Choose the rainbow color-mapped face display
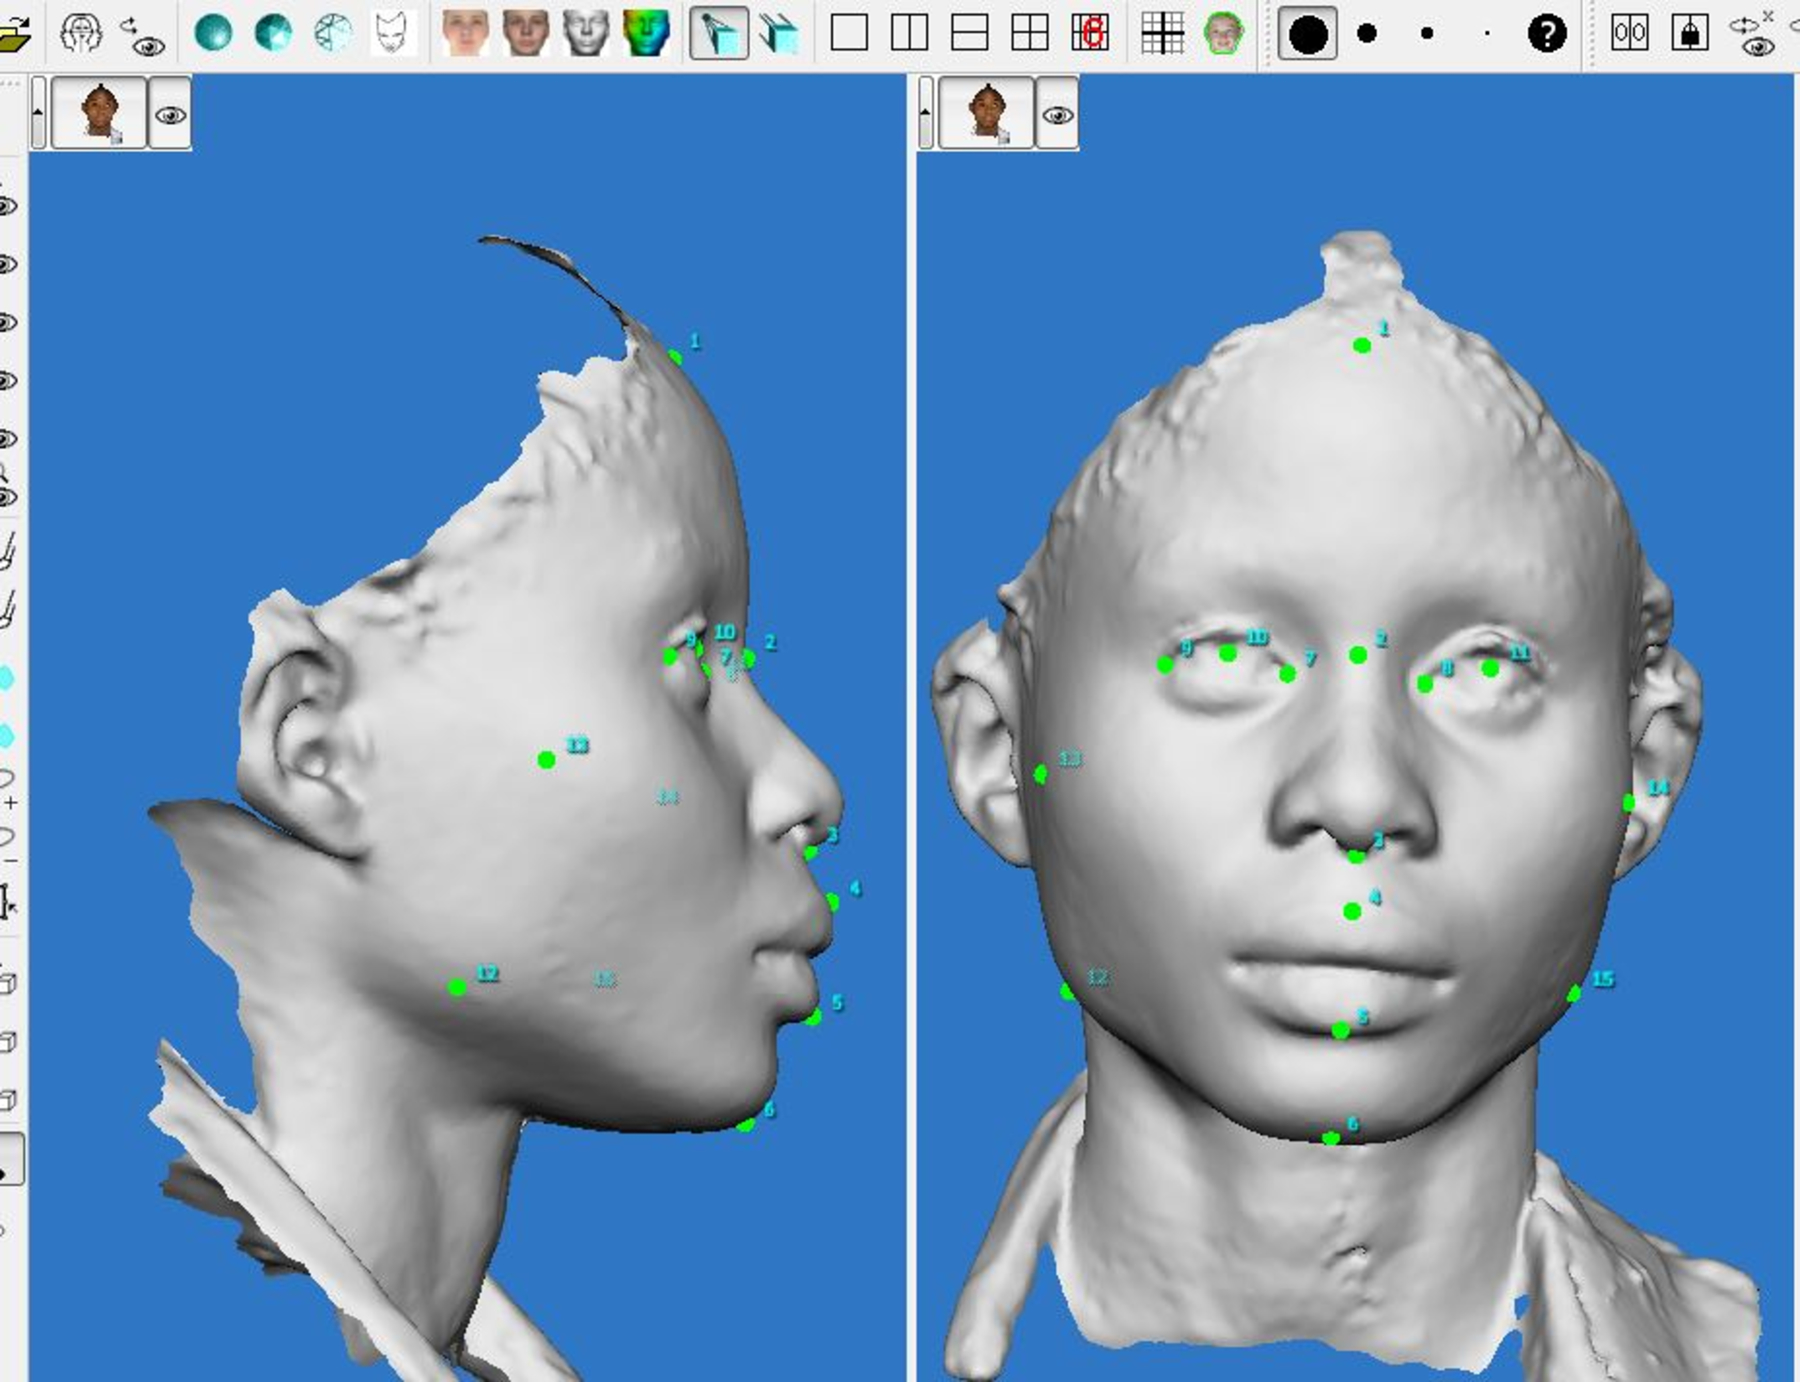 pyautogui.click(x=645, y=33)
